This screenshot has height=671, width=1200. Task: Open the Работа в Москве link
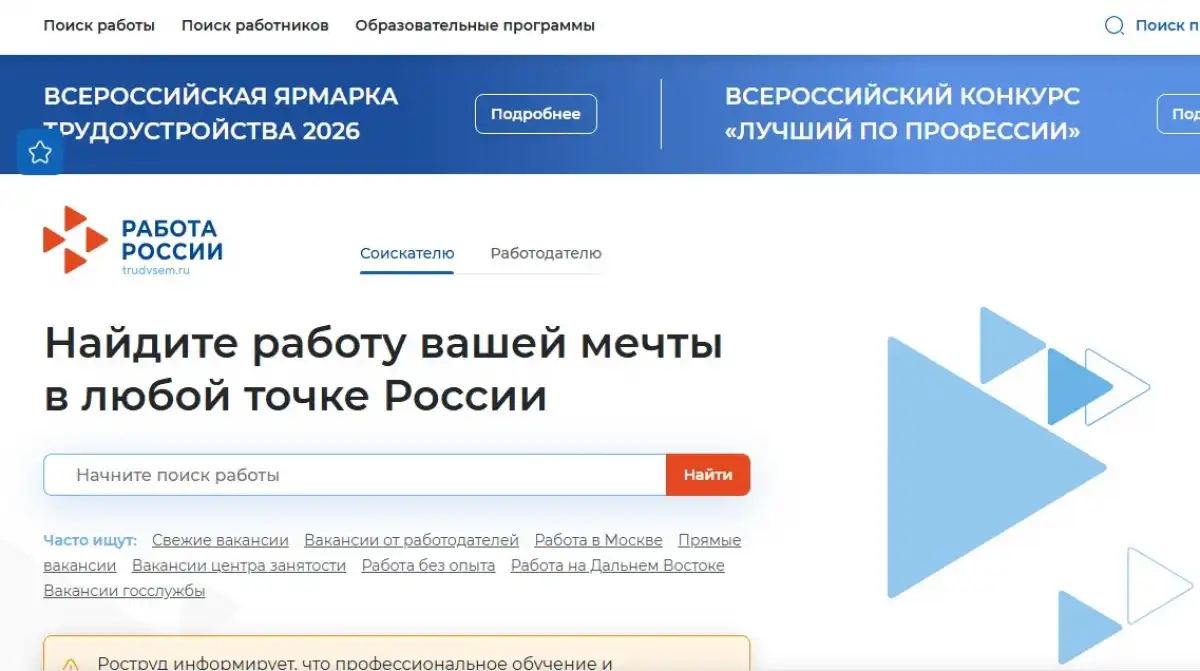point(598,540)
